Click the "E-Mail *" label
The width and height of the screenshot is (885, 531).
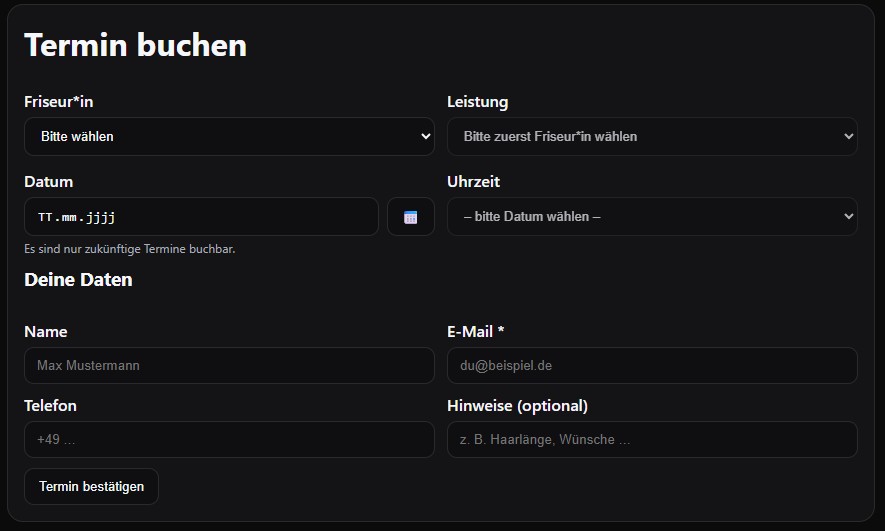pos(482,332)
